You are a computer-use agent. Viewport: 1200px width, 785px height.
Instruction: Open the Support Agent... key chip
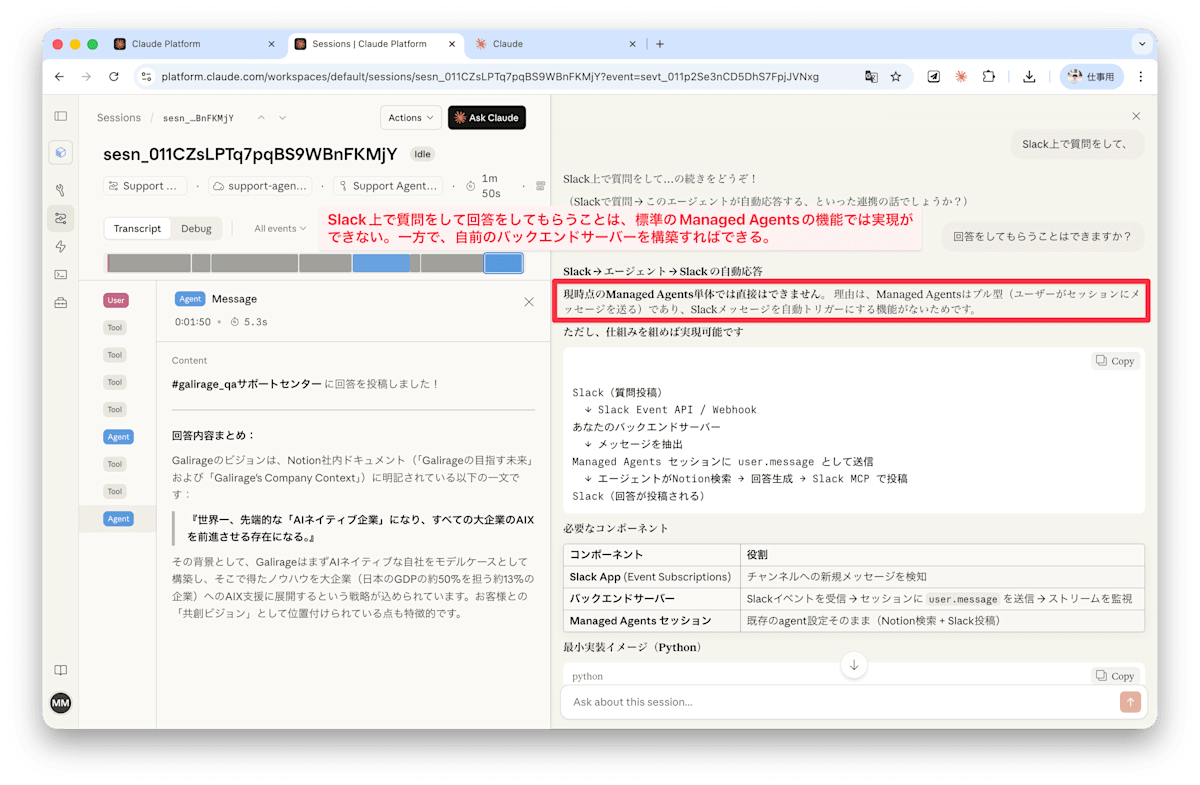(x=388, y=186)
